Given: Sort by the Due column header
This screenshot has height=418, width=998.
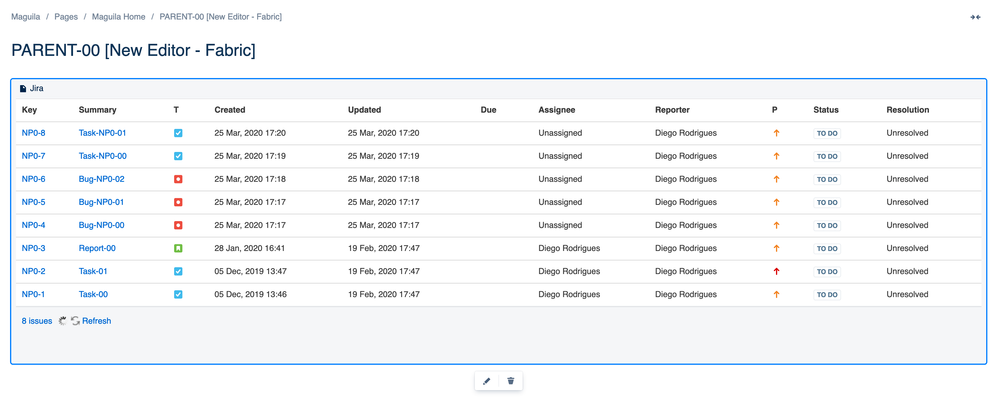Looking at the screenshot, I should point(488,110).
